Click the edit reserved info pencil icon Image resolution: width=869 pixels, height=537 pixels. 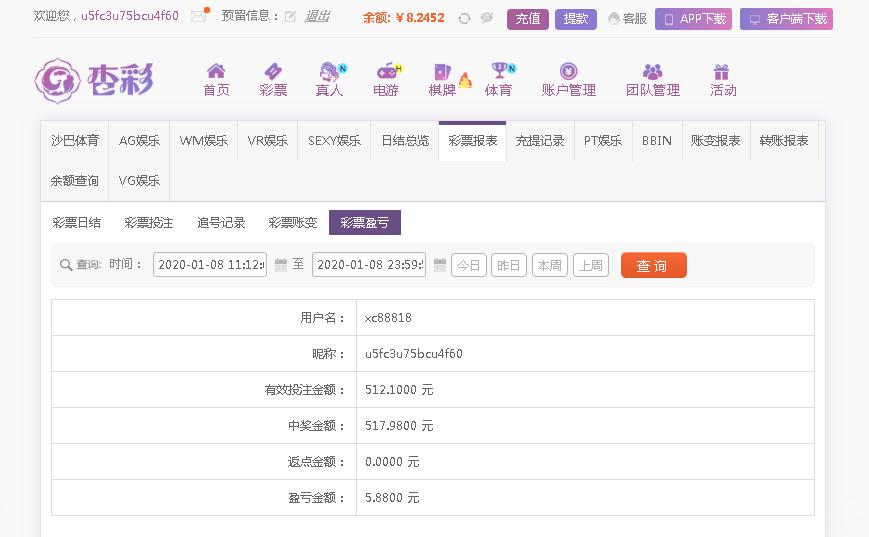coord(290,17)
